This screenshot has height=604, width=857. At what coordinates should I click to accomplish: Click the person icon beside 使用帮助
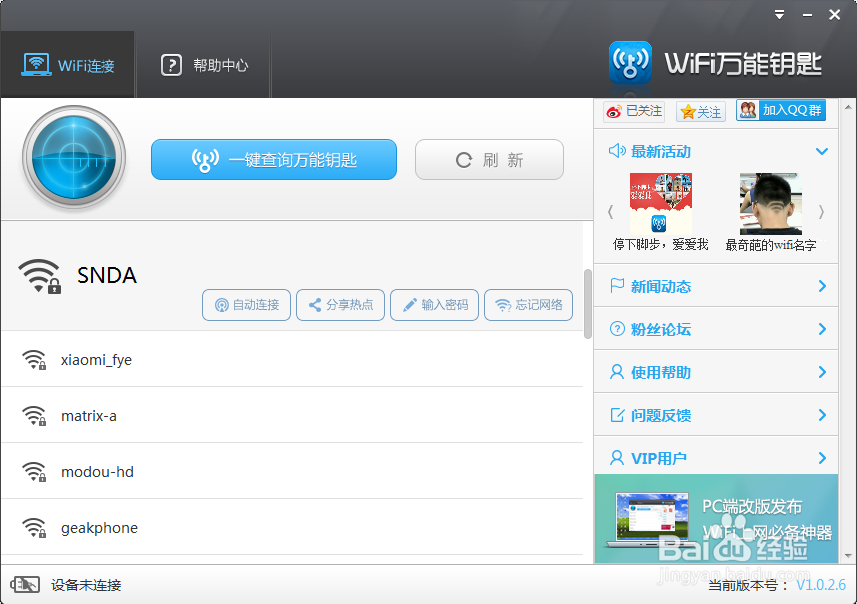coord(617,372)
